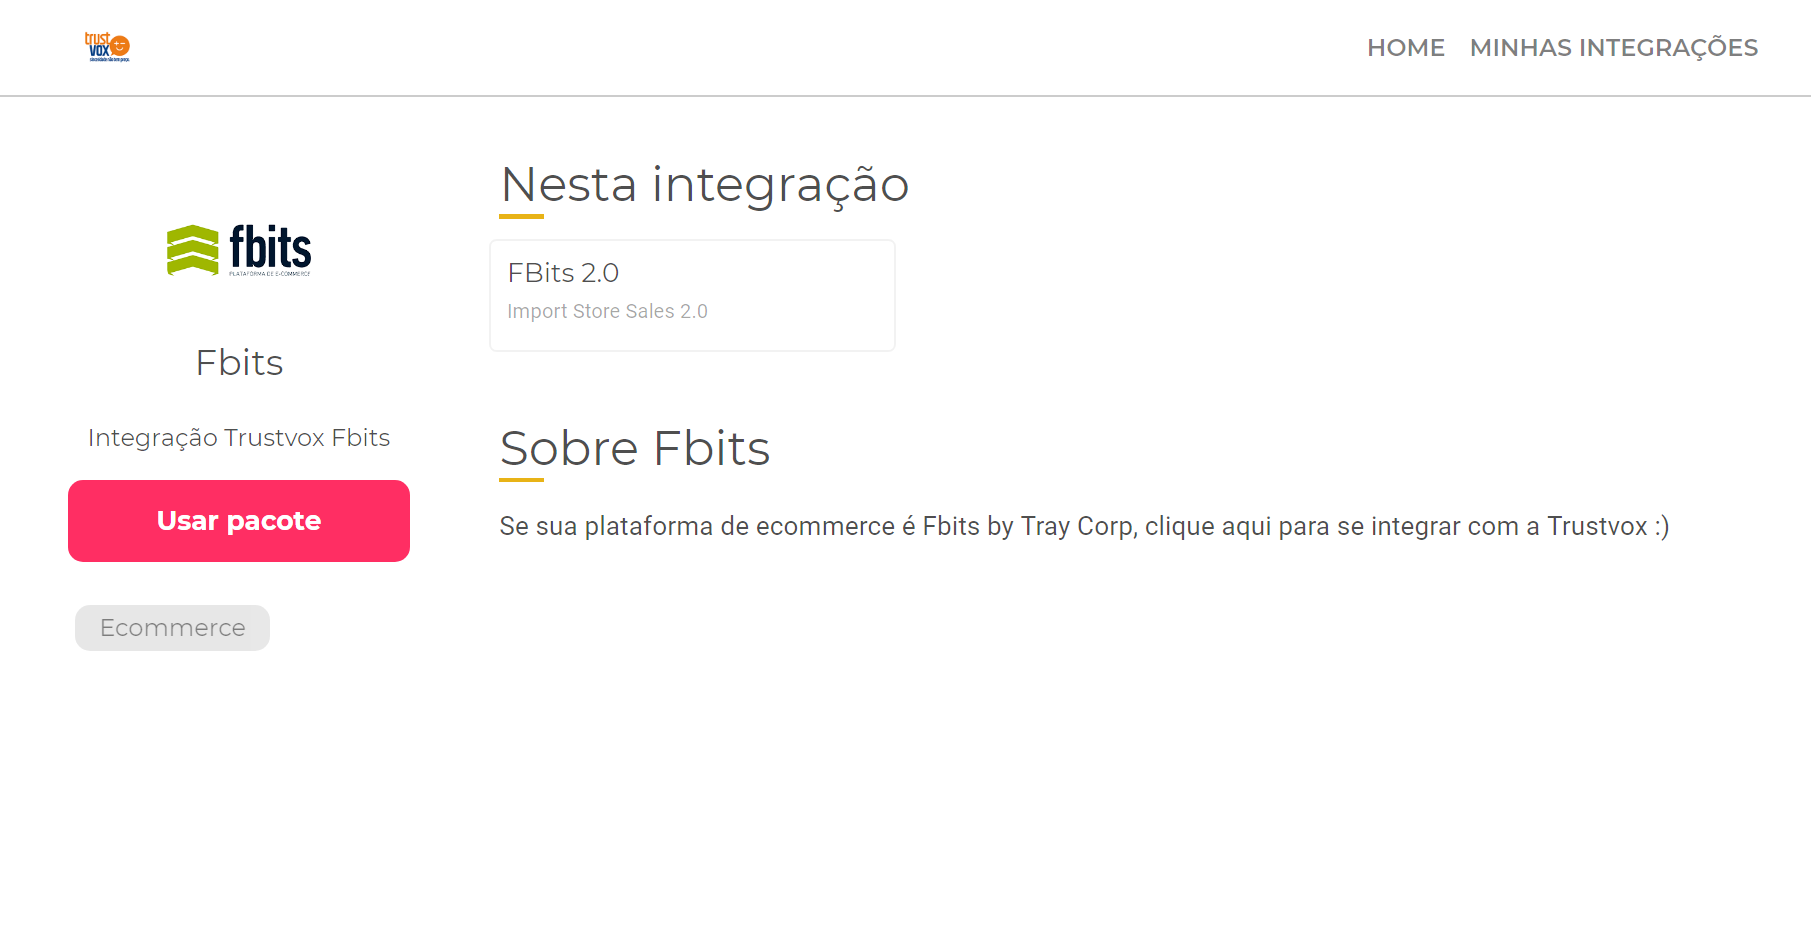Click the Nesta integração heading
Image resolution: width=1811 pixels, height=934 pixels.
coord(704,185)
